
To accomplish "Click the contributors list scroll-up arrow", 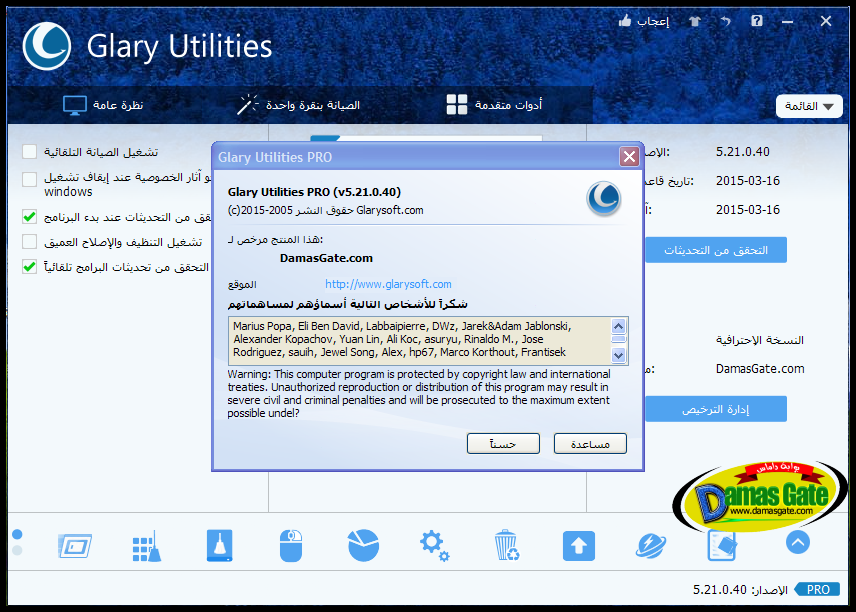I will (619, 326).
